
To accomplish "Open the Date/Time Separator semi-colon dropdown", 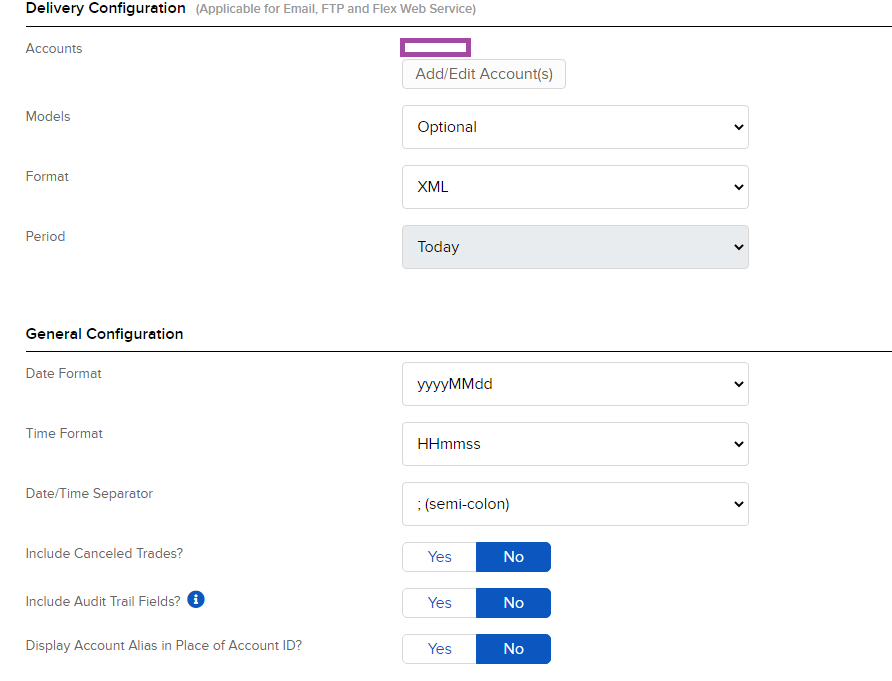I will pyautogui.click(x=575, y=504).
